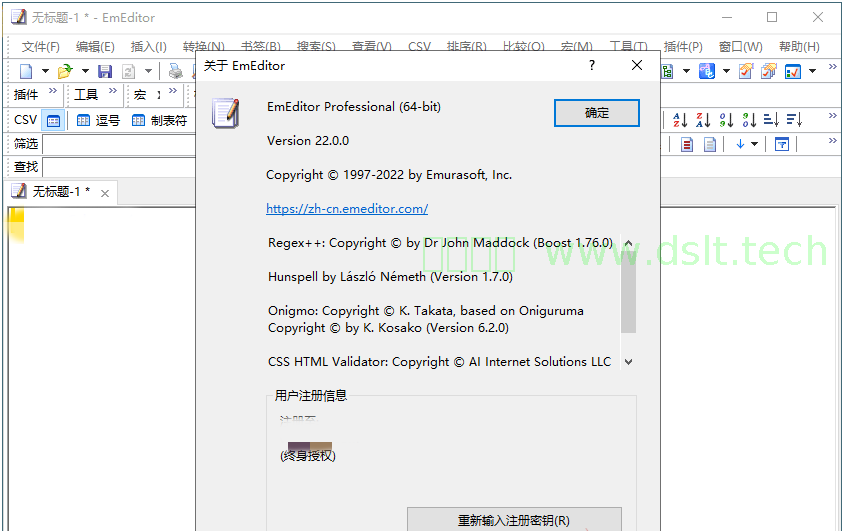Open the 编辑(E) menu
Screen dimensions: 842x531
[x=95, y=47]
